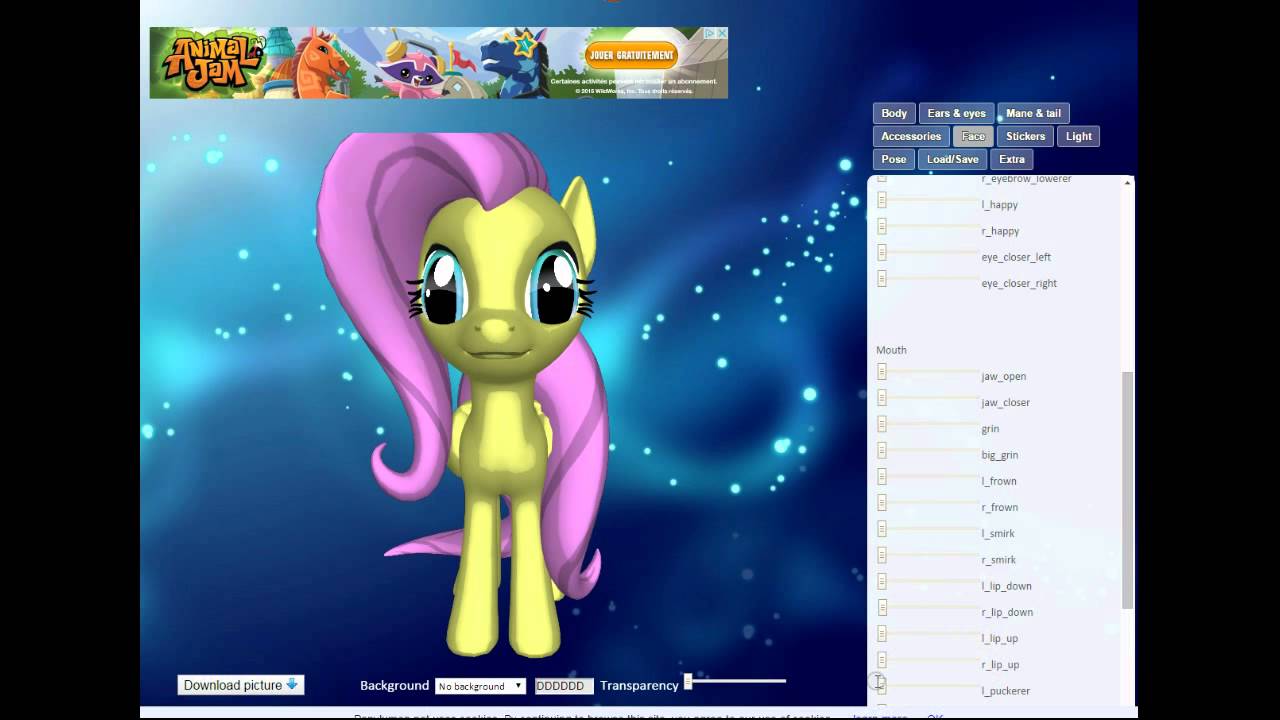The width and height of the screenshot is (1280, 720).
Task: Click the big_grin slider handle
Action: 882,450
